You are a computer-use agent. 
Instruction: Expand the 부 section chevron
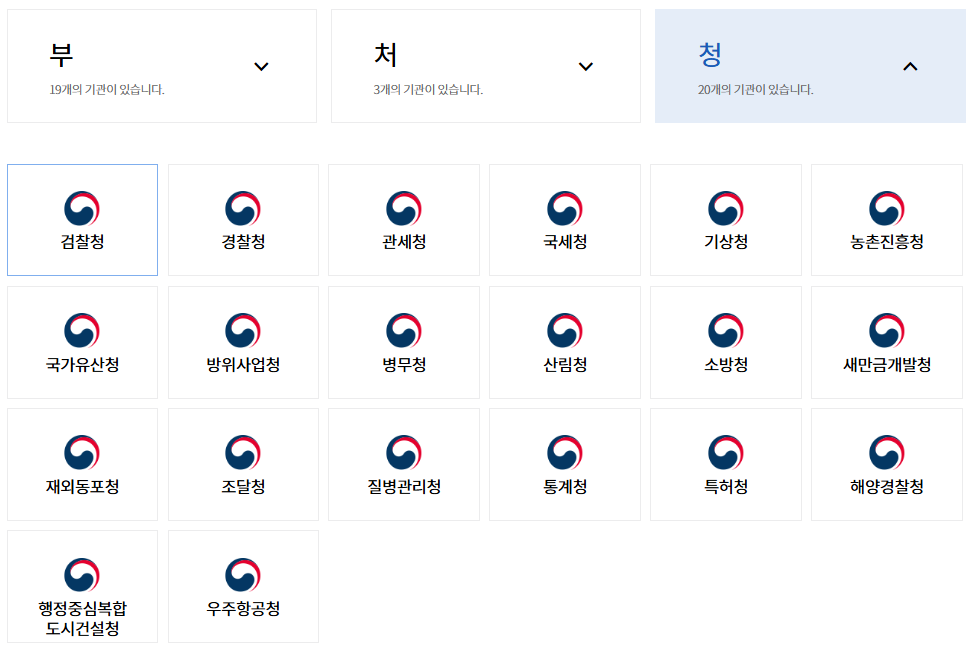262,67
